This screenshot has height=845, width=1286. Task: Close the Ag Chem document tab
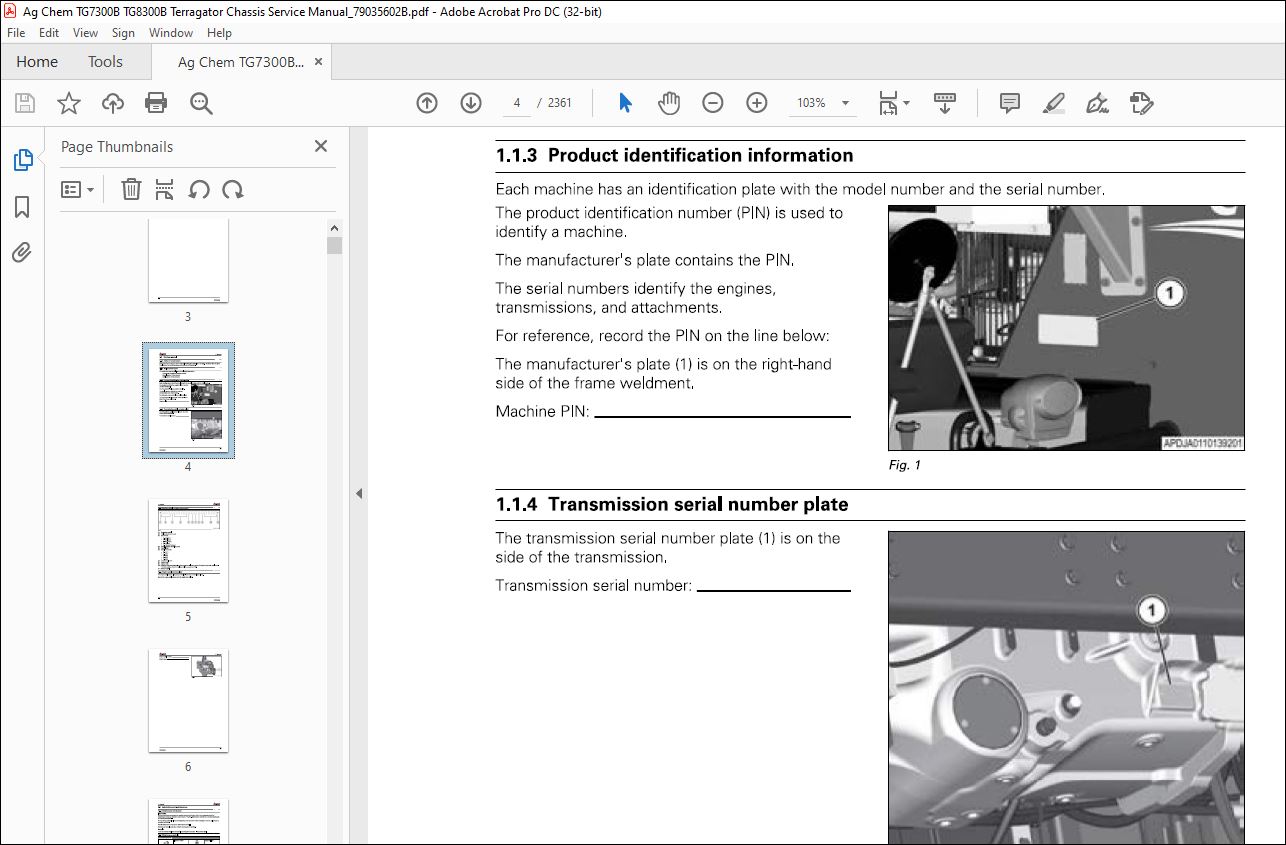pyautogui.click(x=319, y=62)
